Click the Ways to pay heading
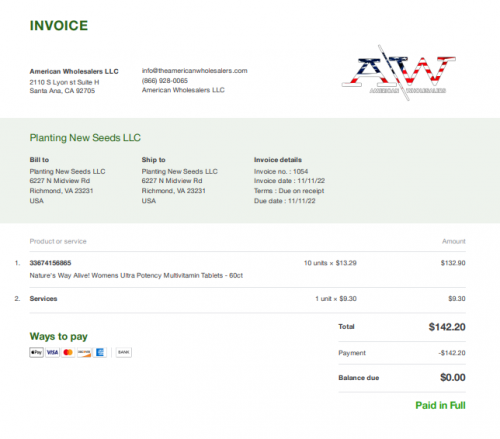The width and height of the screenshot is (500, 439). click(59, 336)
